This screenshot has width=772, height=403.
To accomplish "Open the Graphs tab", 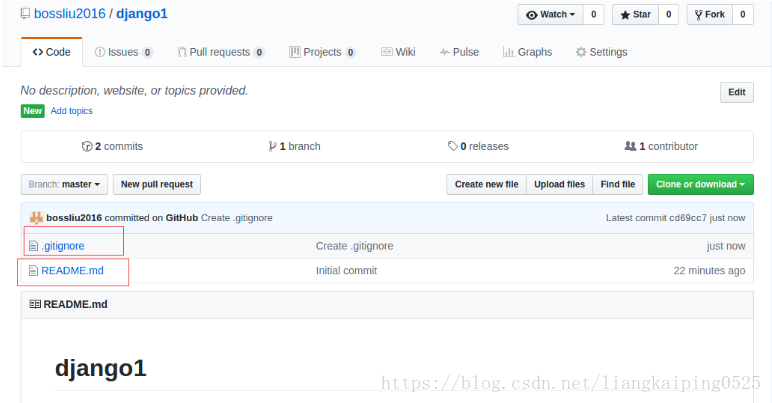I will 527,52.
